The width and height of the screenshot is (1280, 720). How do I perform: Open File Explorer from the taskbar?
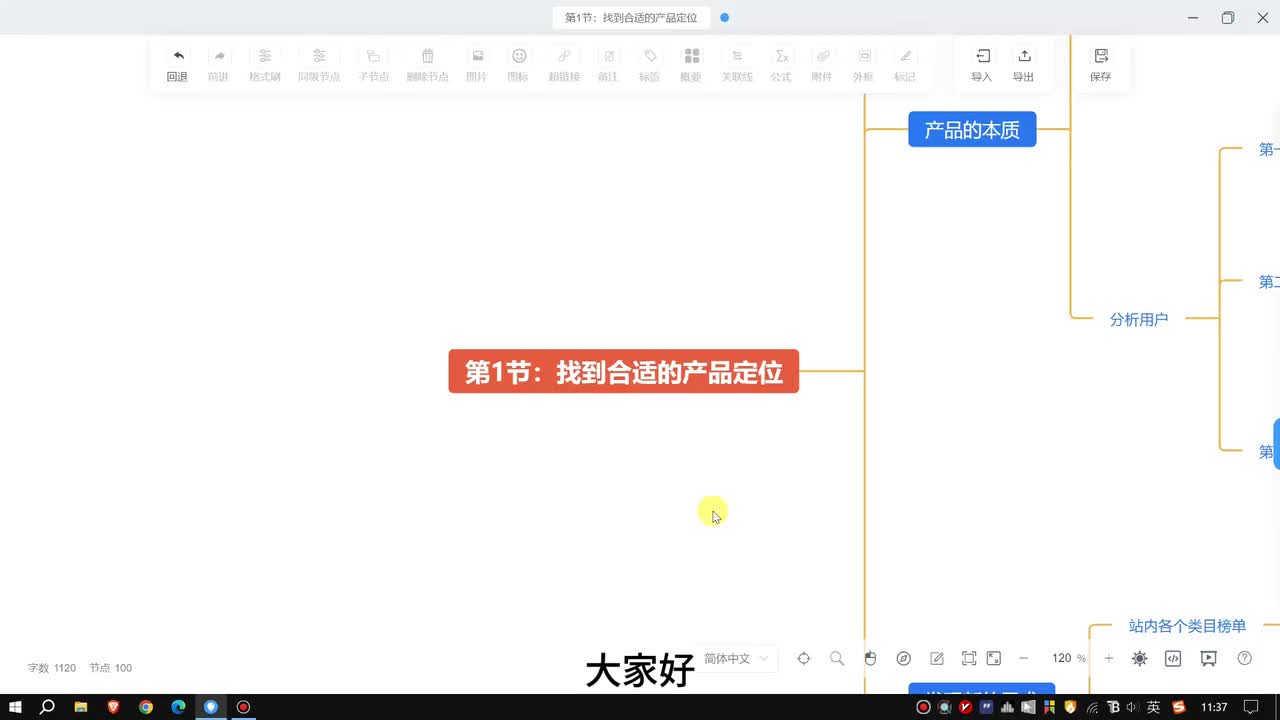tap(81, 707)
